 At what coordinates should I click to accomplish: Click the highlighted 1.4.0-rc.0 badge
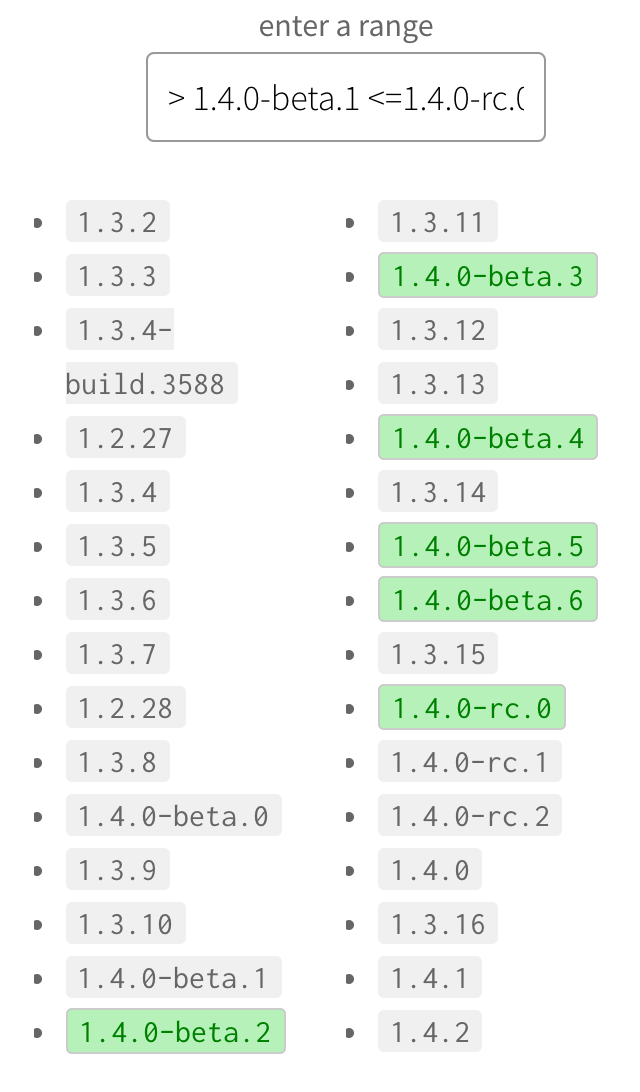471,707
